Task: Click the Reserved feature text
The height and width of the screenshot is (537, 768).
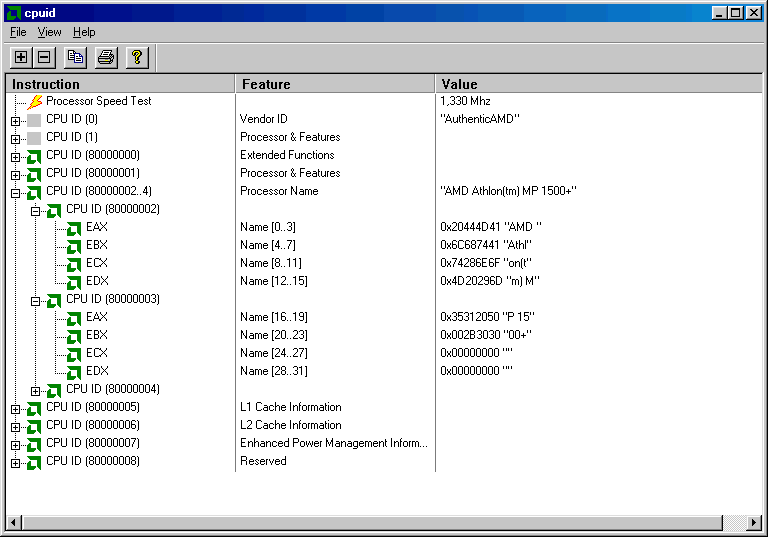Action: coord(263,461)
